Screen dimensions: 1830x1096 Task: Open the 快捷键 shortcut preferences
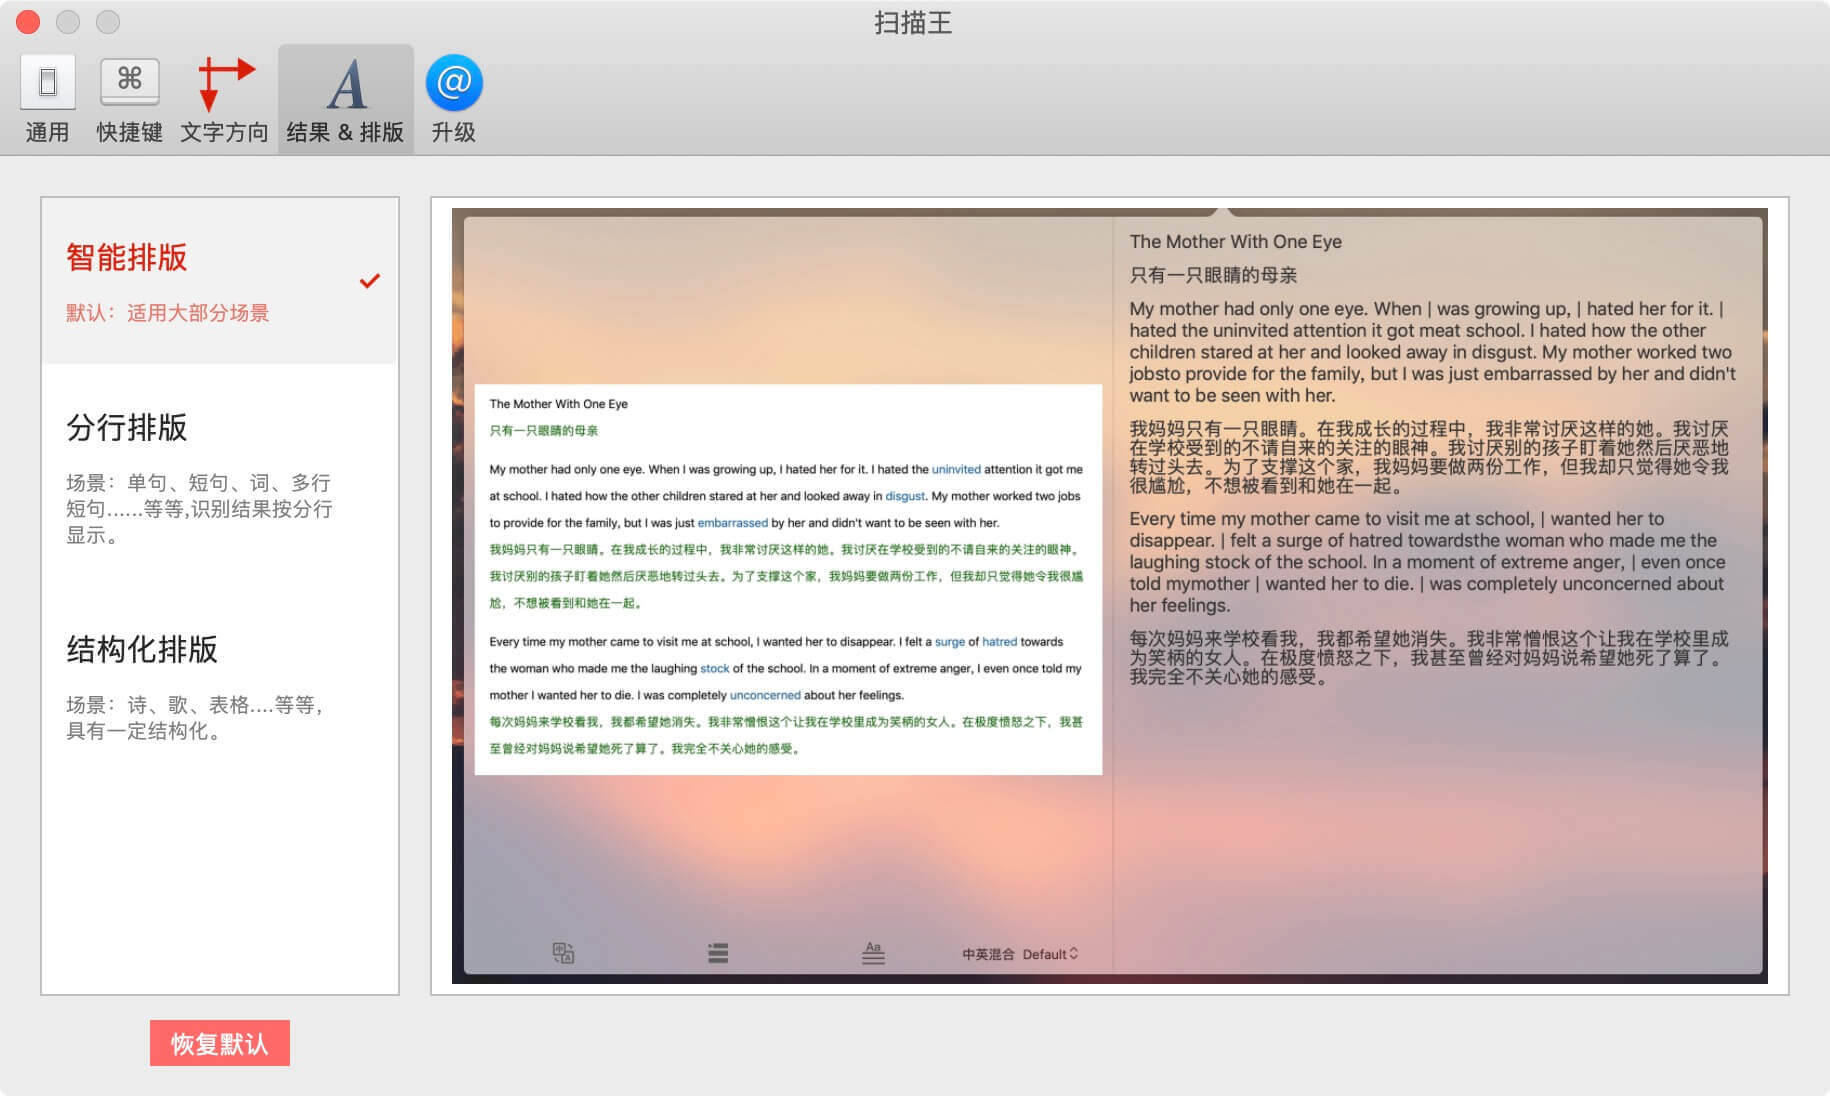click(129, 99)
